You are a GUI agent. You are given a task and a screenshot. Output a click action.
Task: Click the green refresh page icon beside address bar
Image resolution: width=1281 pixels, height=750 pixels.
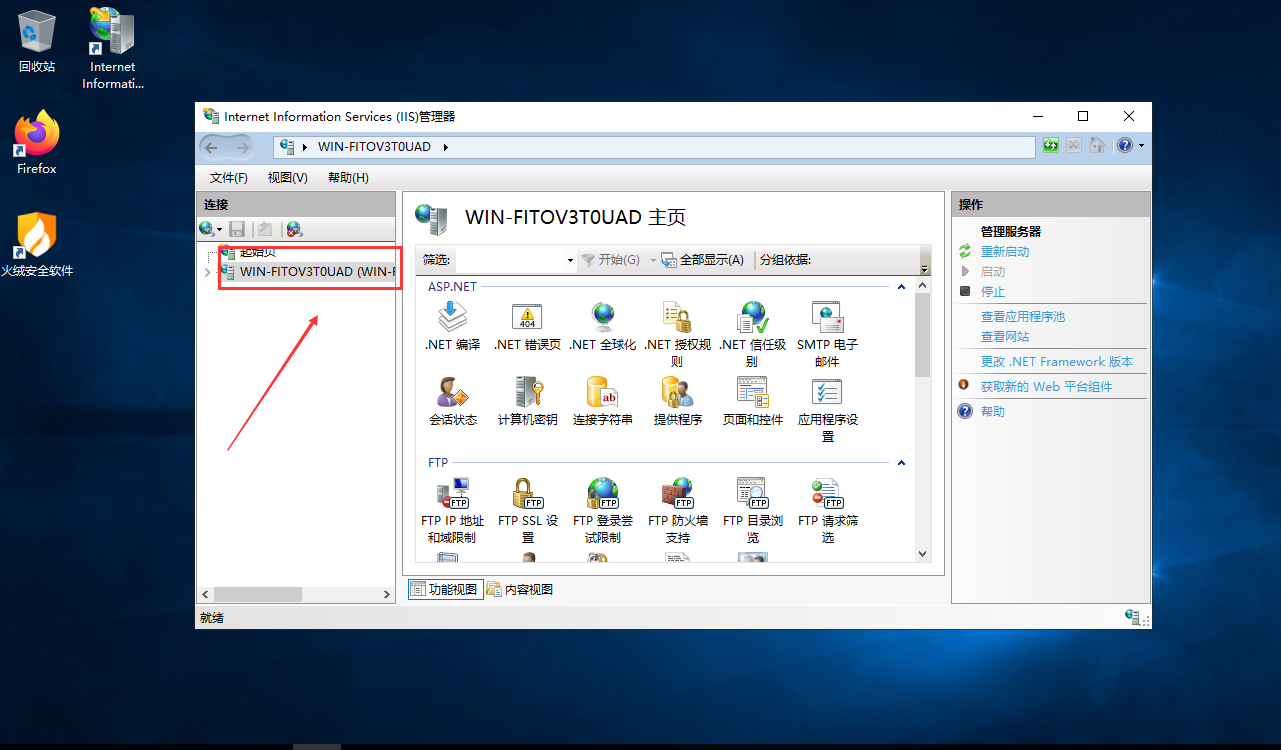coord(1050,146)
